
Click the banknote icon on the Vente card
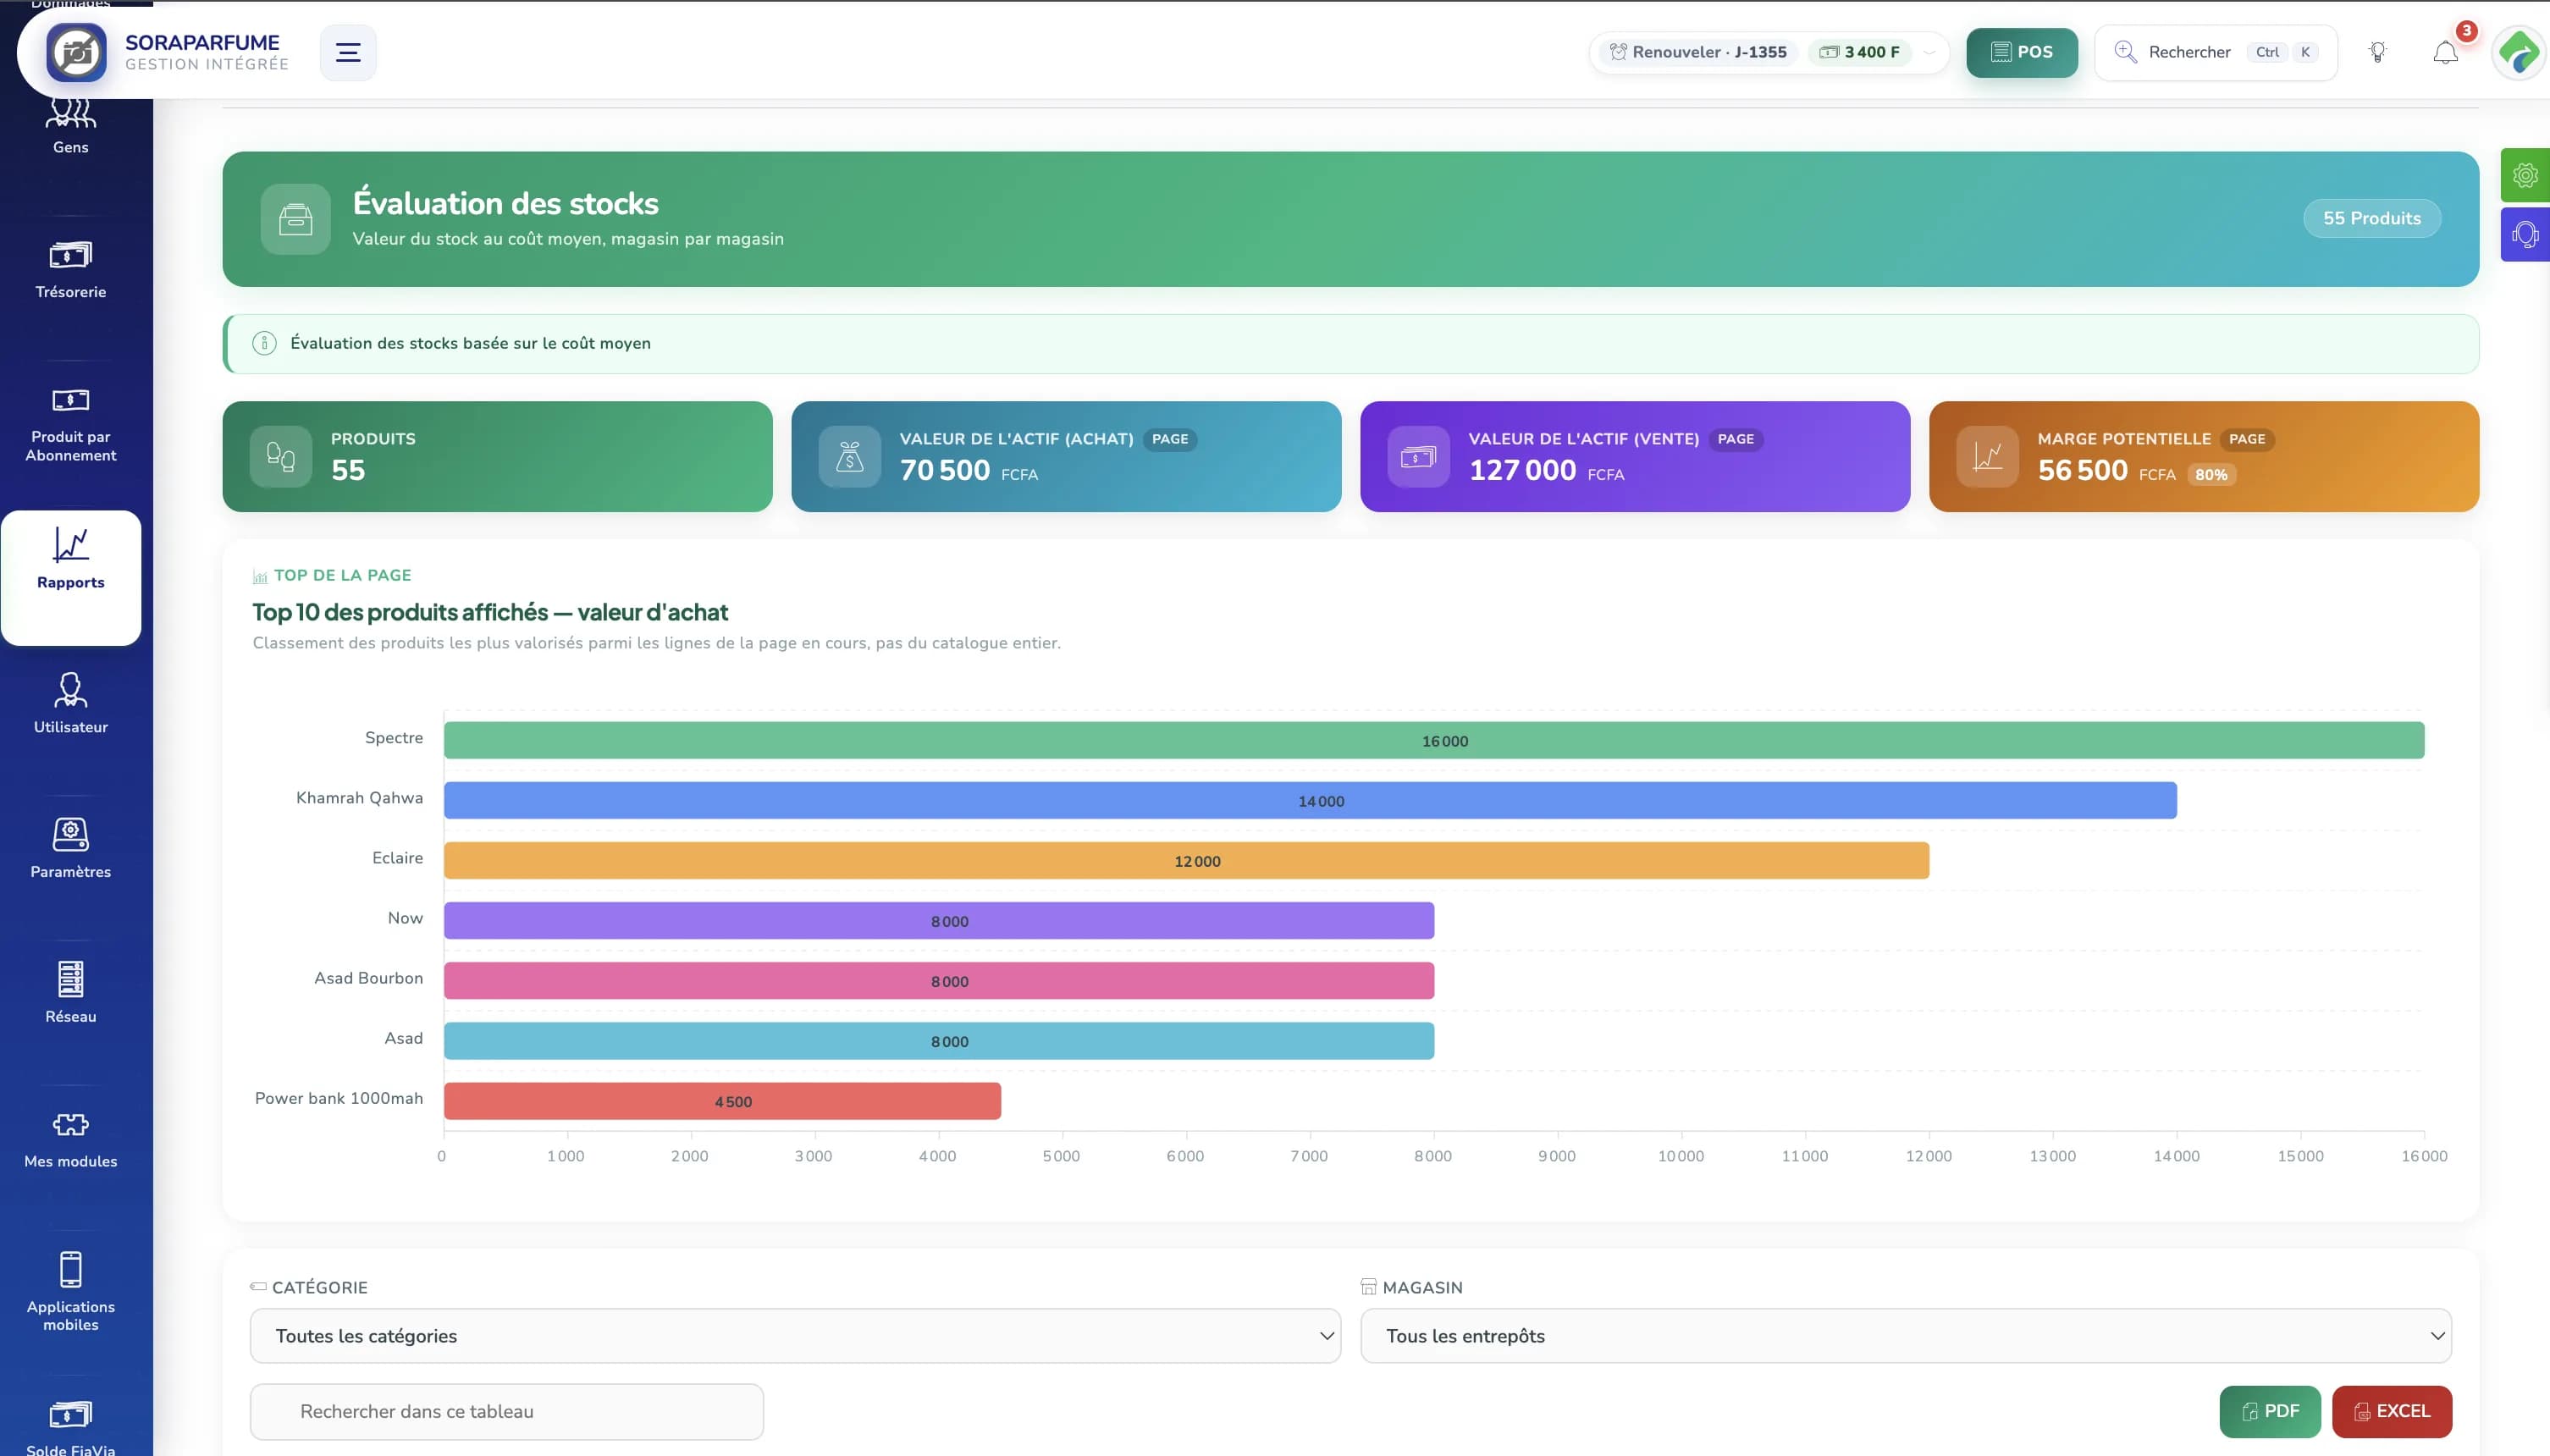pyautogui.click(x=1418, y=457)
